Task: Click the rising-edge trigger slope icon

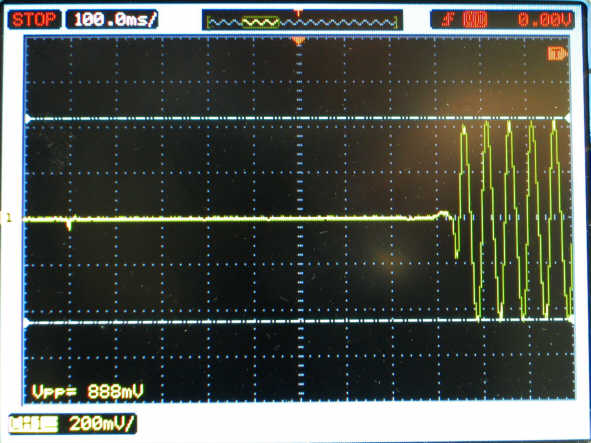Action: pyautogui.click(x=447, y=19)
